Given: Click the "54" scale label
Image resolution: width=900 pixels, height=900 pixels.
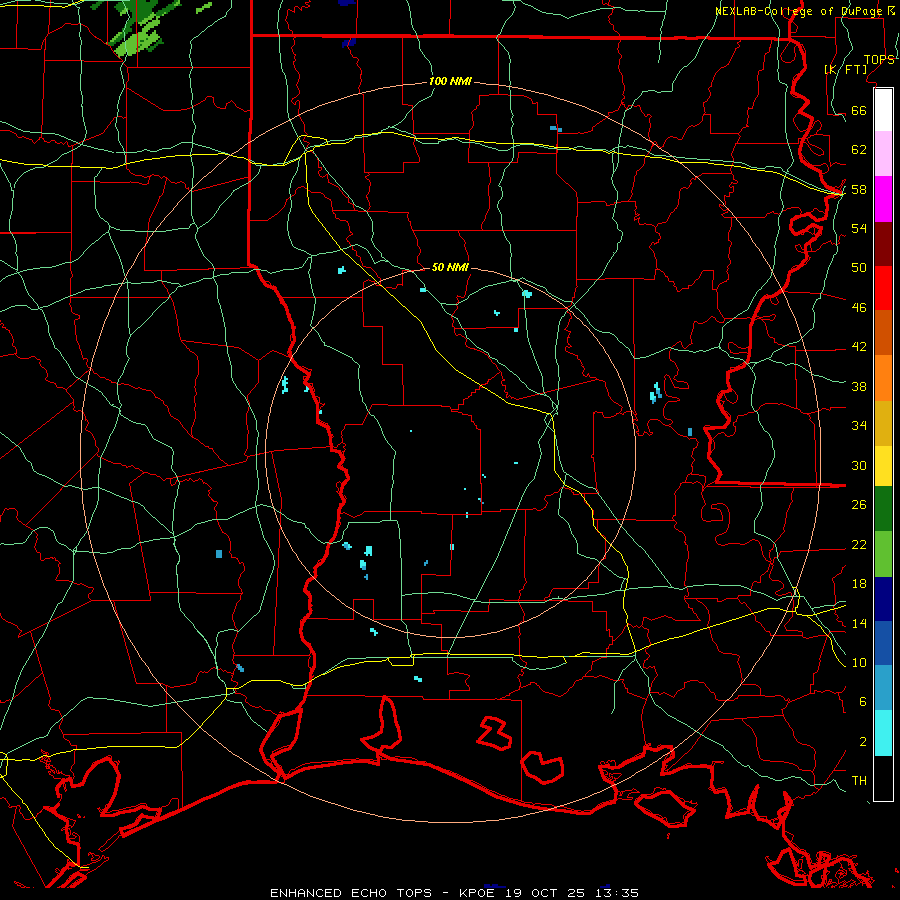Looking at the screenshot, I should coord(859,228).
